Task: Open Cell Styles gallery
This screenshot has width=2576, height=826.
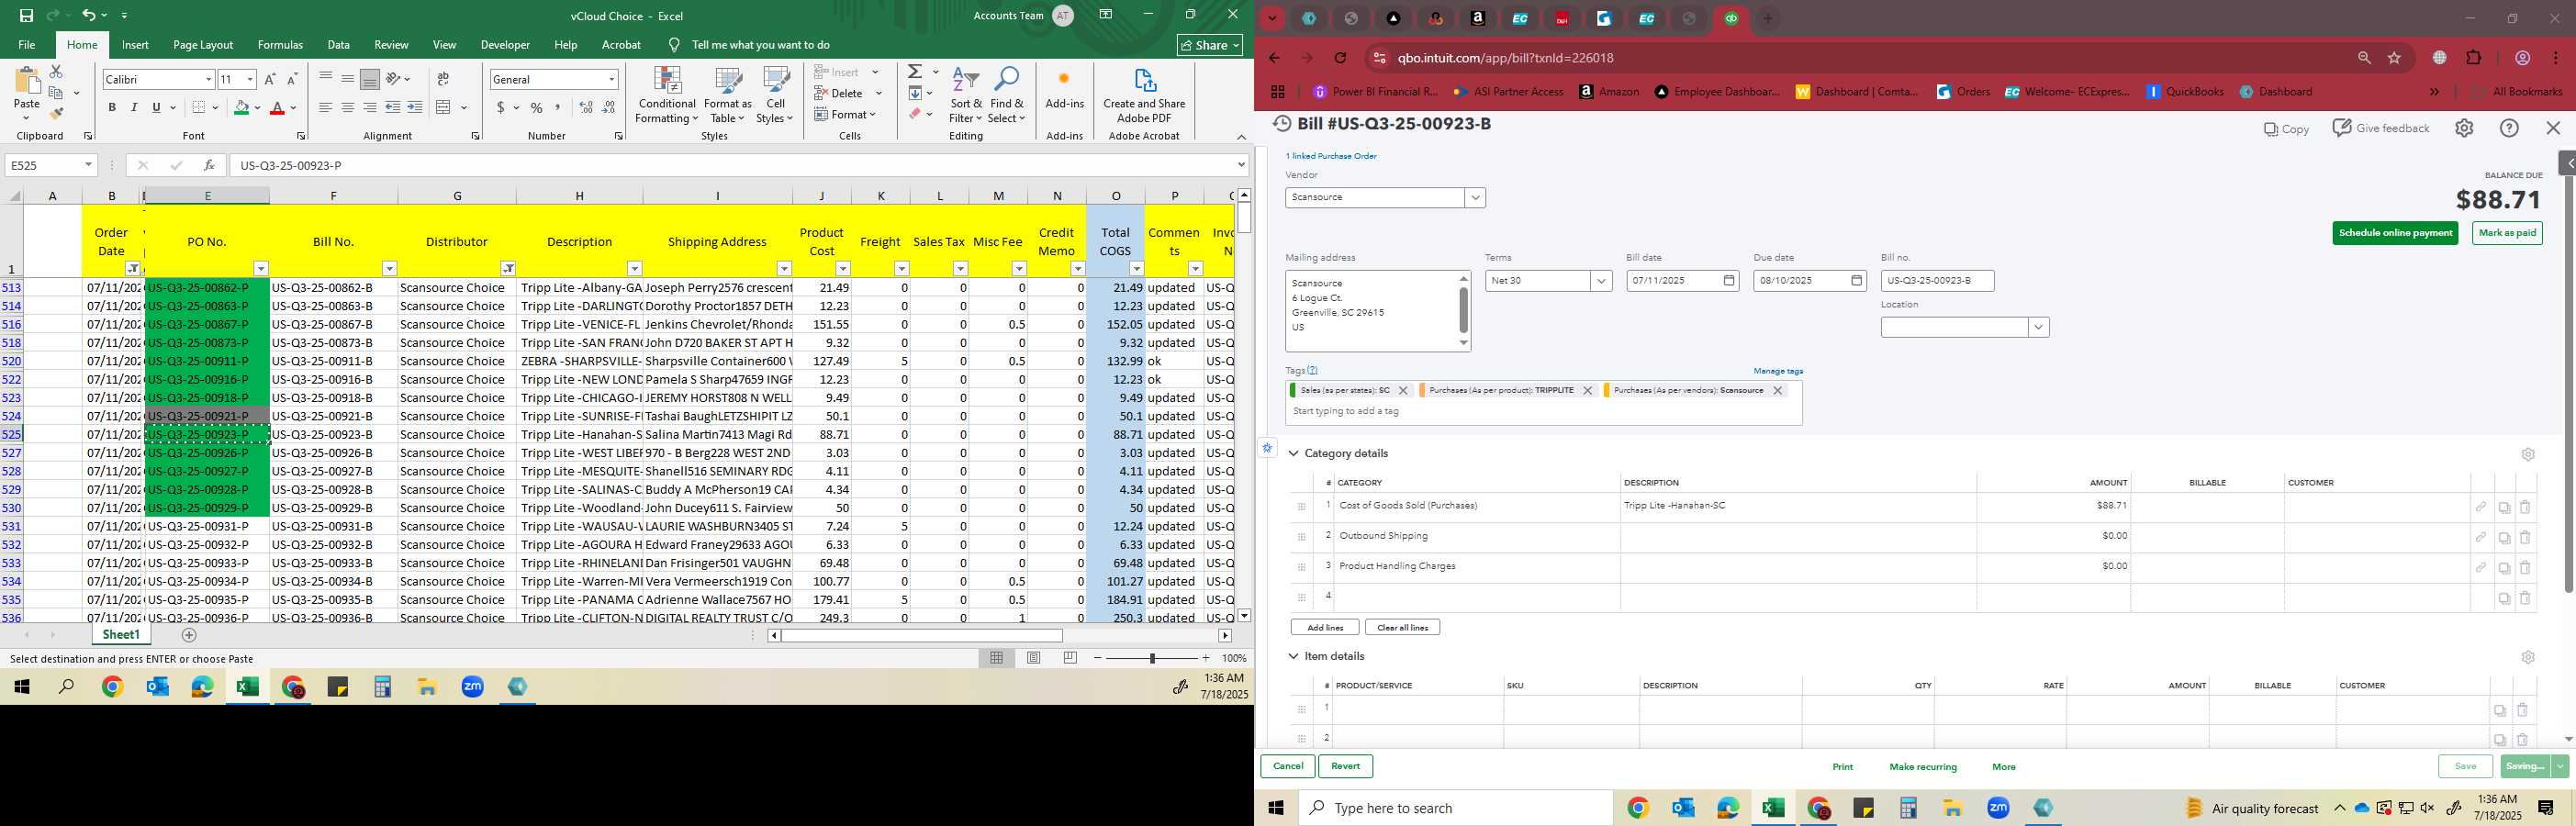Action: pos(775,96)
